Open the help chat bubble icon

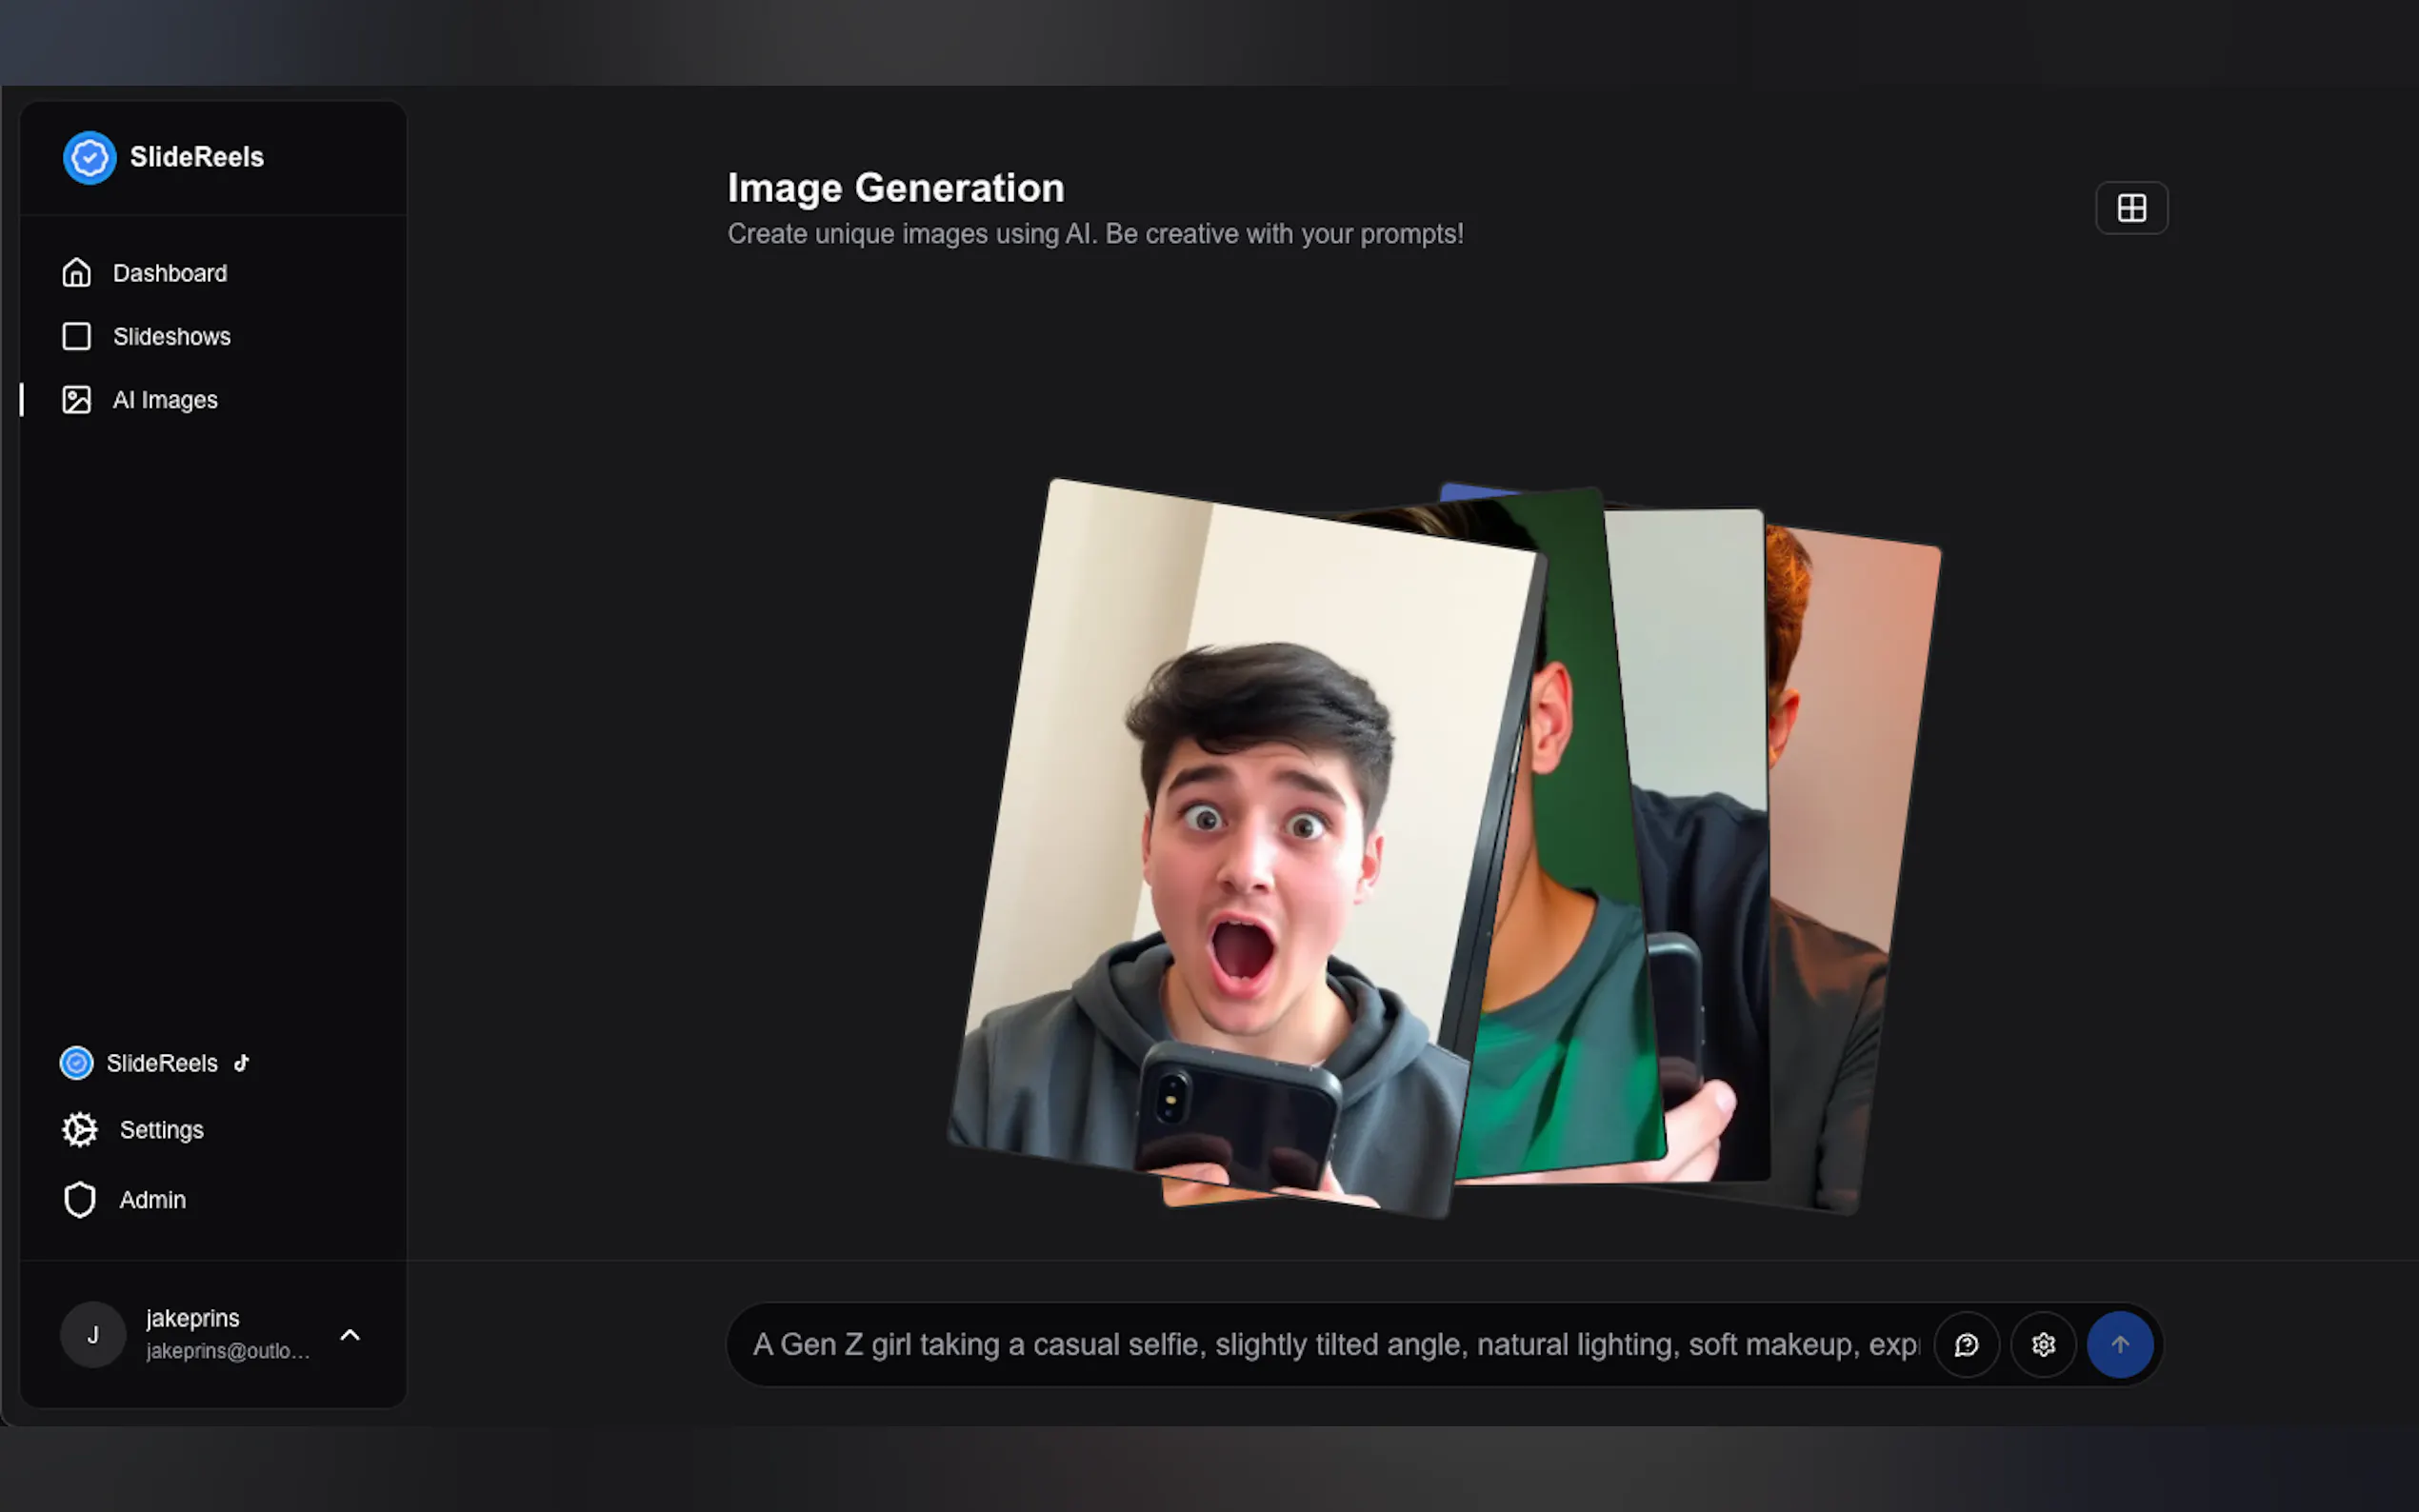pyautogui.click(x=1966, y=1344)
